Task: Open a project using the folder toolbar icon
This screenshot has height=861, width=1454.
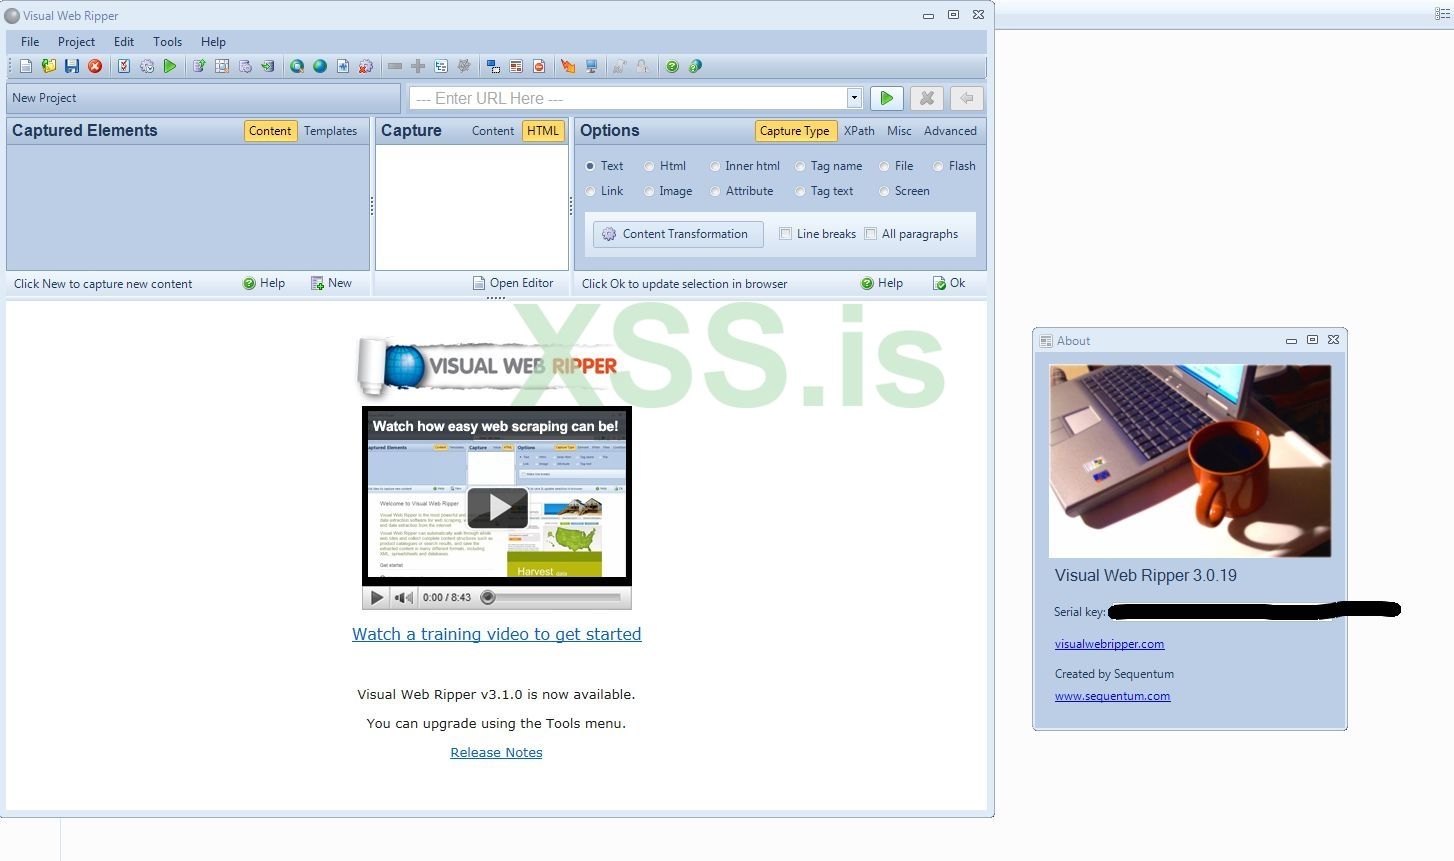Action: tap(49, 66)
